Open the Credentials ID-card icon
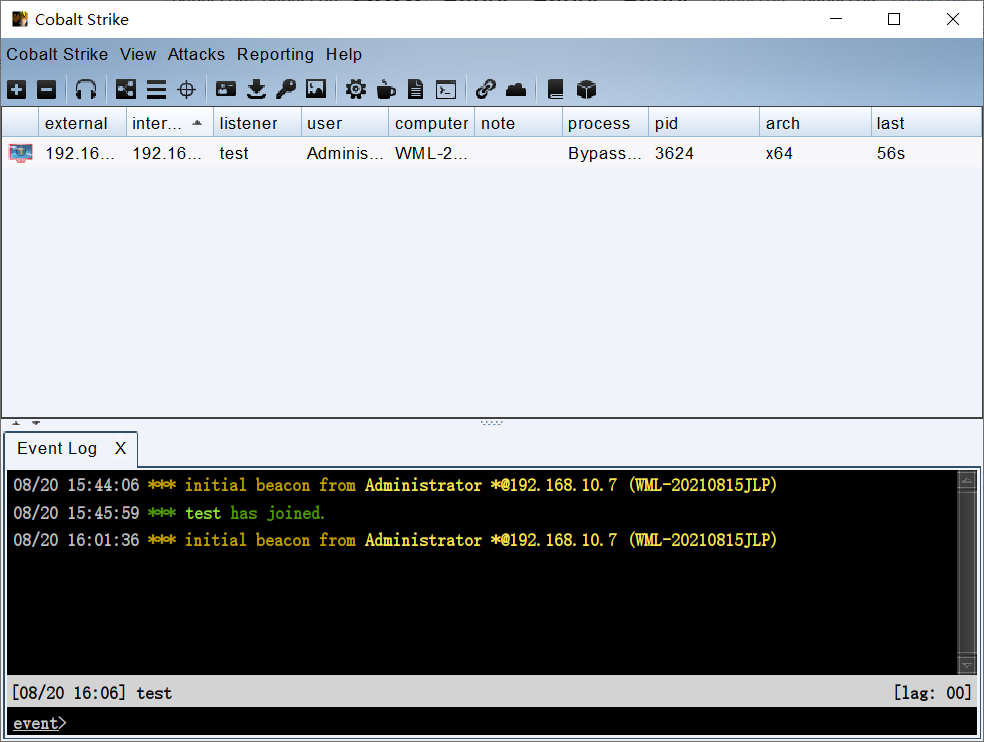984x742 pixels. (226, 89)
